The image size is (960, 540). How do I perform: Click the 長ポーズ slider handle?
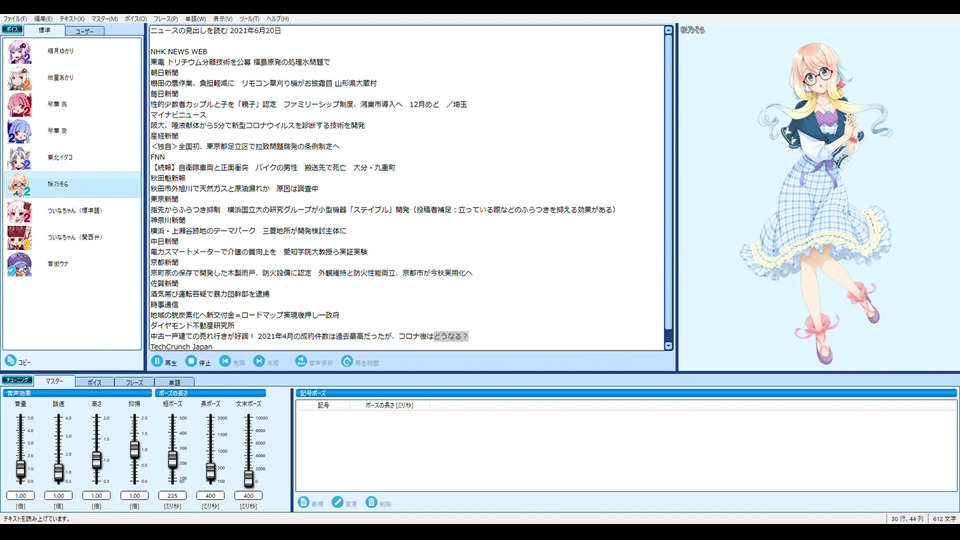(x=211, y=470)
